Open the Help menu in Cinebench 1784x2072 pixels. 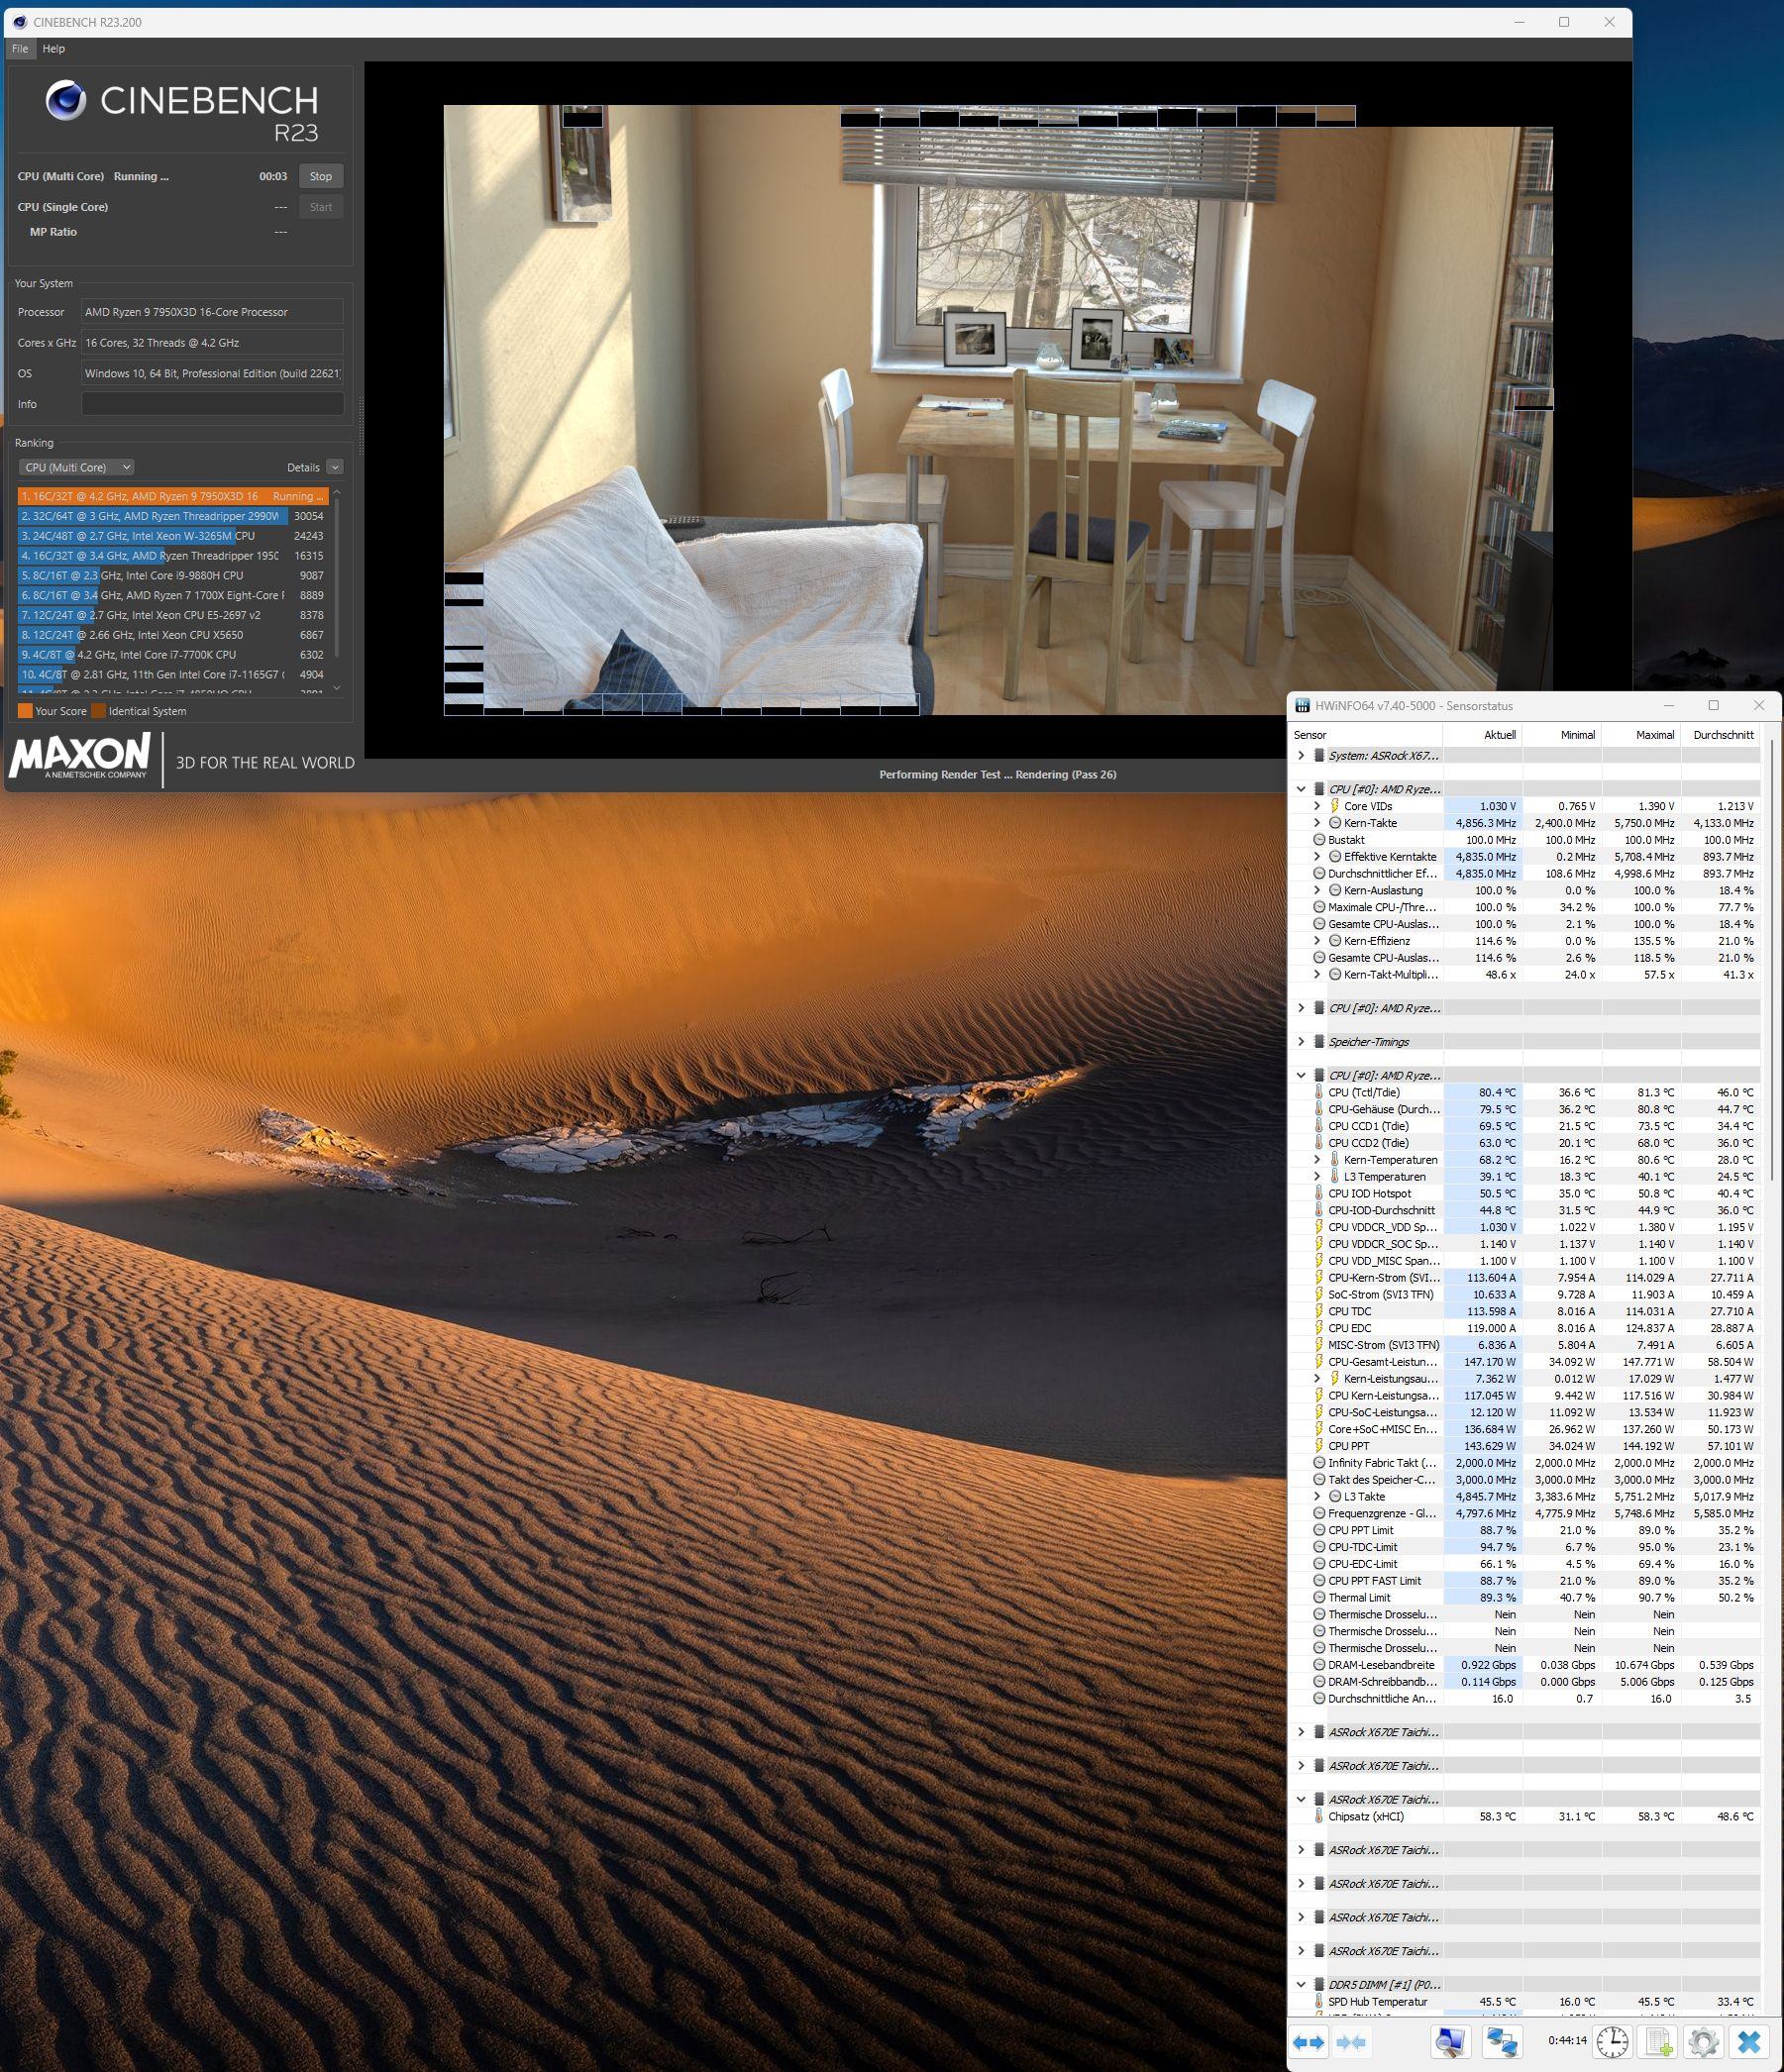coord(54,48)
